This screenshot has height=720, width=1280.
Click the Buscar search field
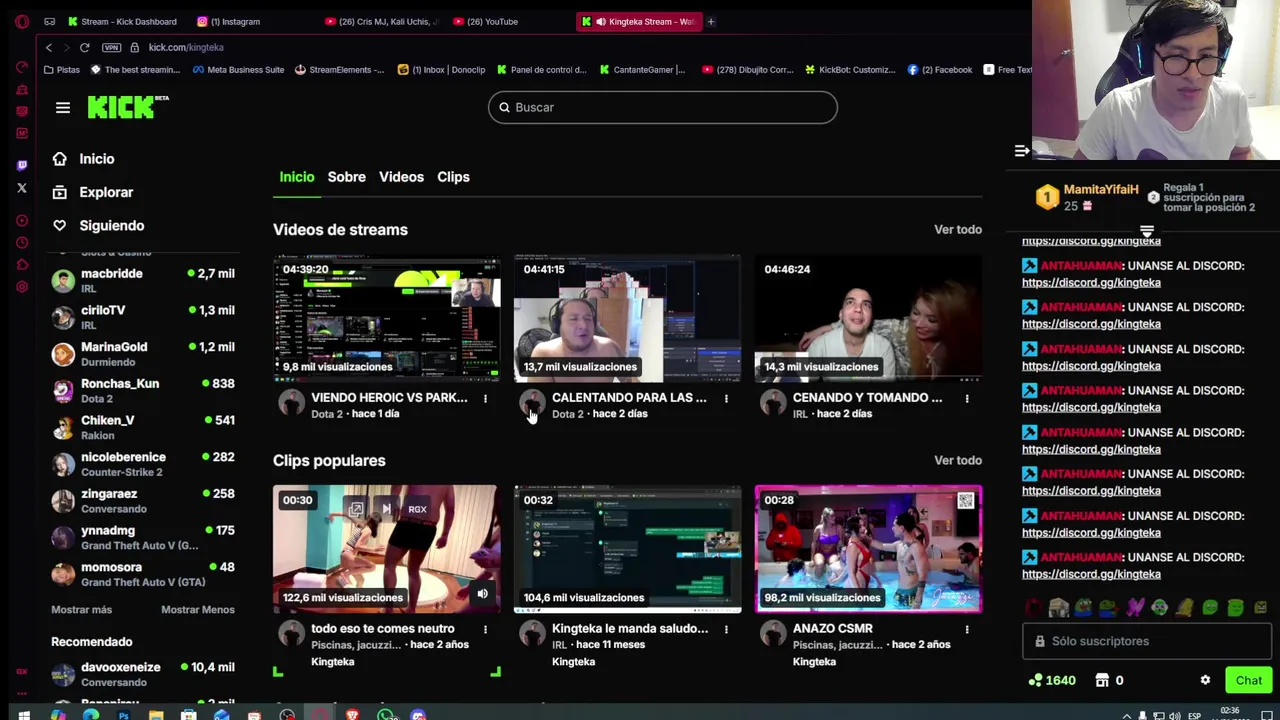[x=662, y=107]
